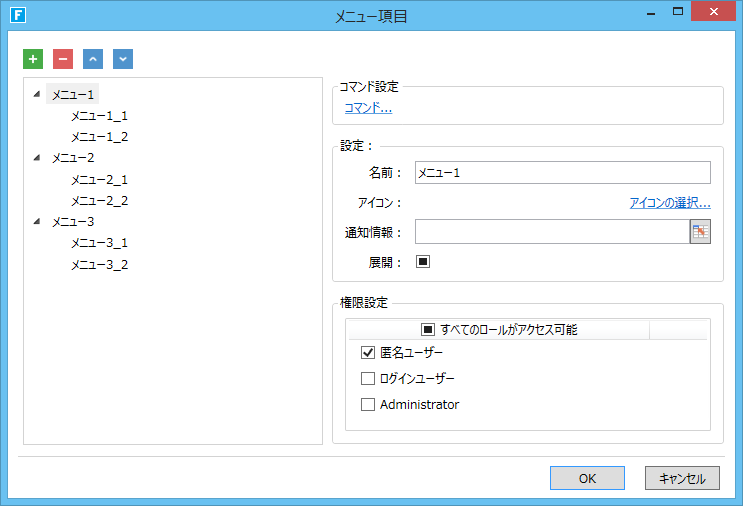Collapse the メニュー1 tree node
The width and height of the screenshot is (743, 506).
pos(37,94)
